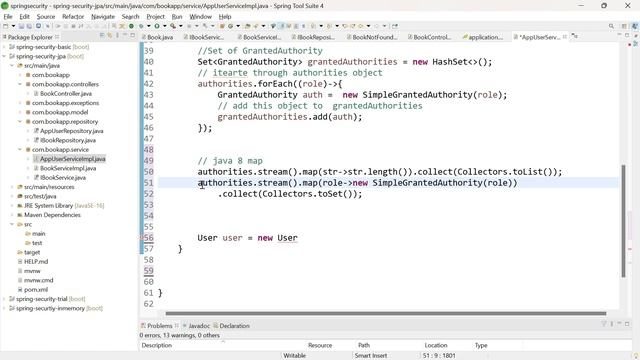640x360 pixels.
Task: Switch to the BookControl... editor tab
Action: [429, 37]
